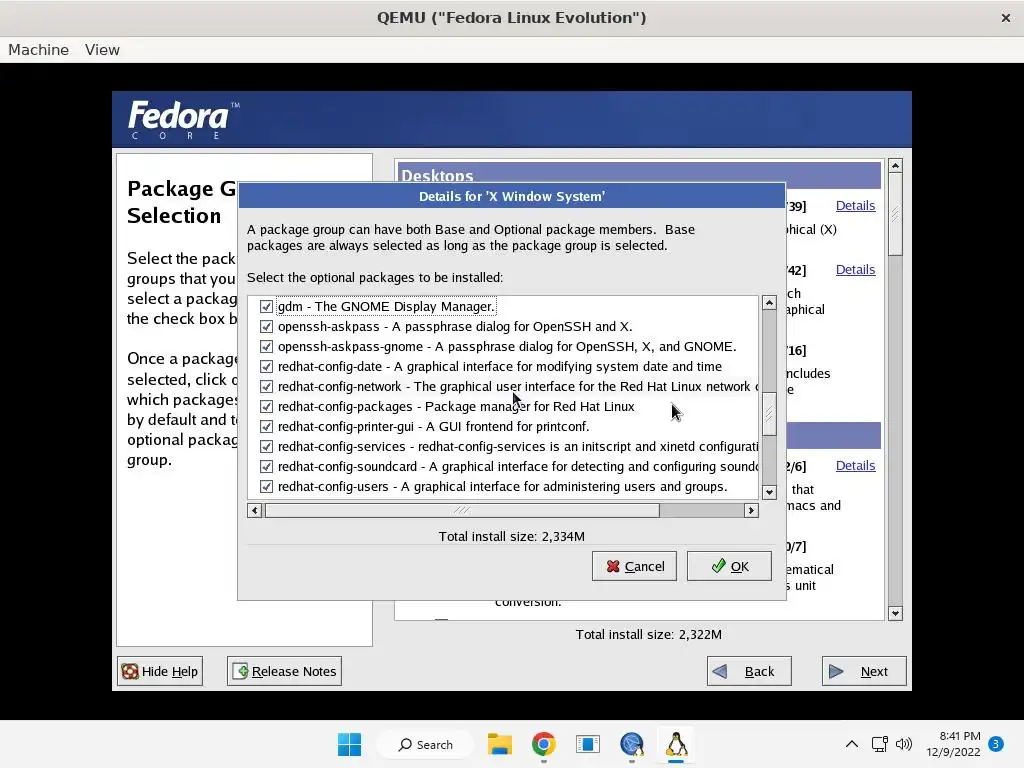Click the Desktops group header
Screen dimensions: 1024x768
tap(639, 175)
